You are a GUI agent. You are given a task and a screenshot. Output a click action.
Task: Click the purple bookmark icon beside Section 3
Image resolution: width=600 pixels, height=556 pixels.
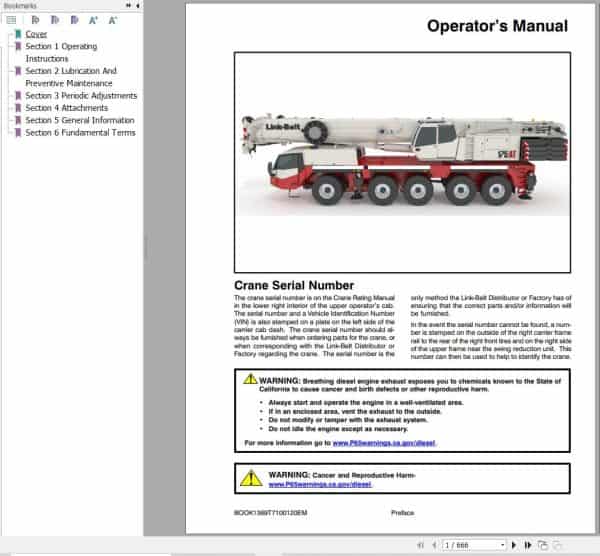18,95
